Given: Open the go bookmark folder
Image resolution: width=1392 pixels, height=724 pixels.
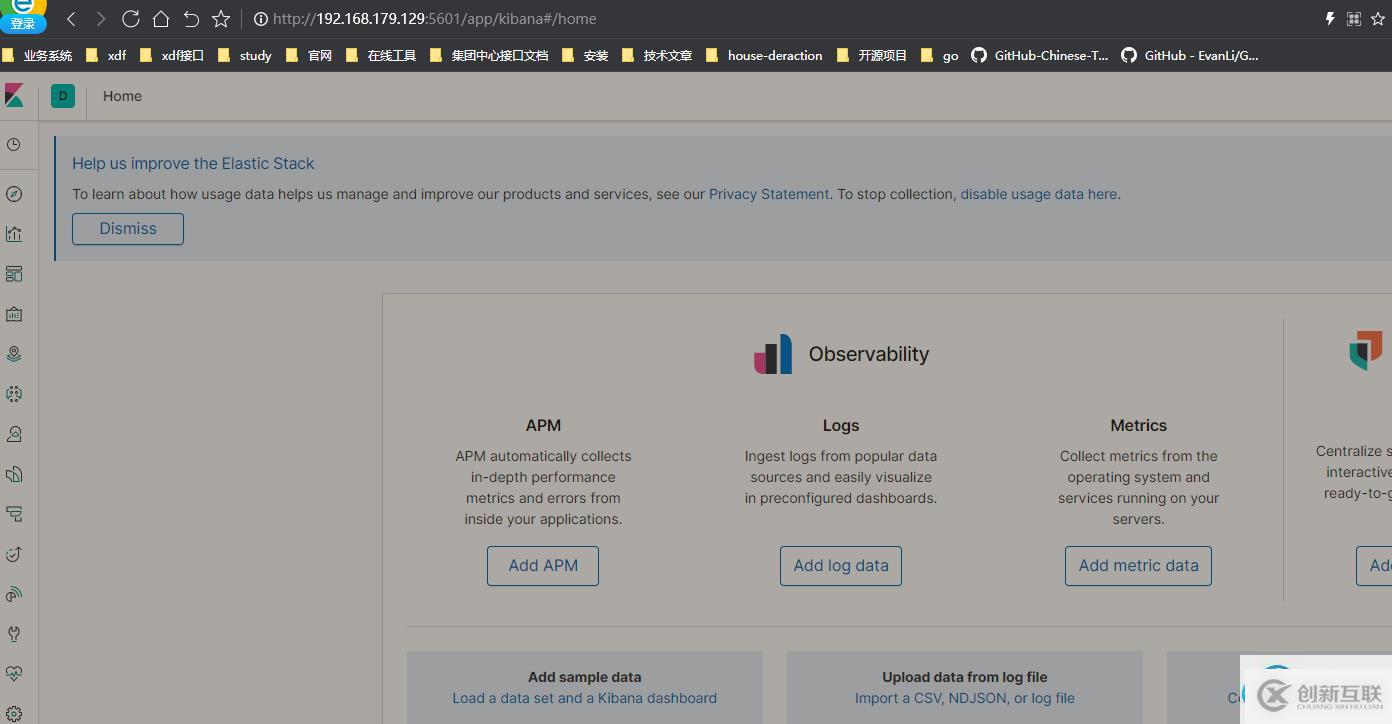Looking at the screenshot, I should point(940,56).
